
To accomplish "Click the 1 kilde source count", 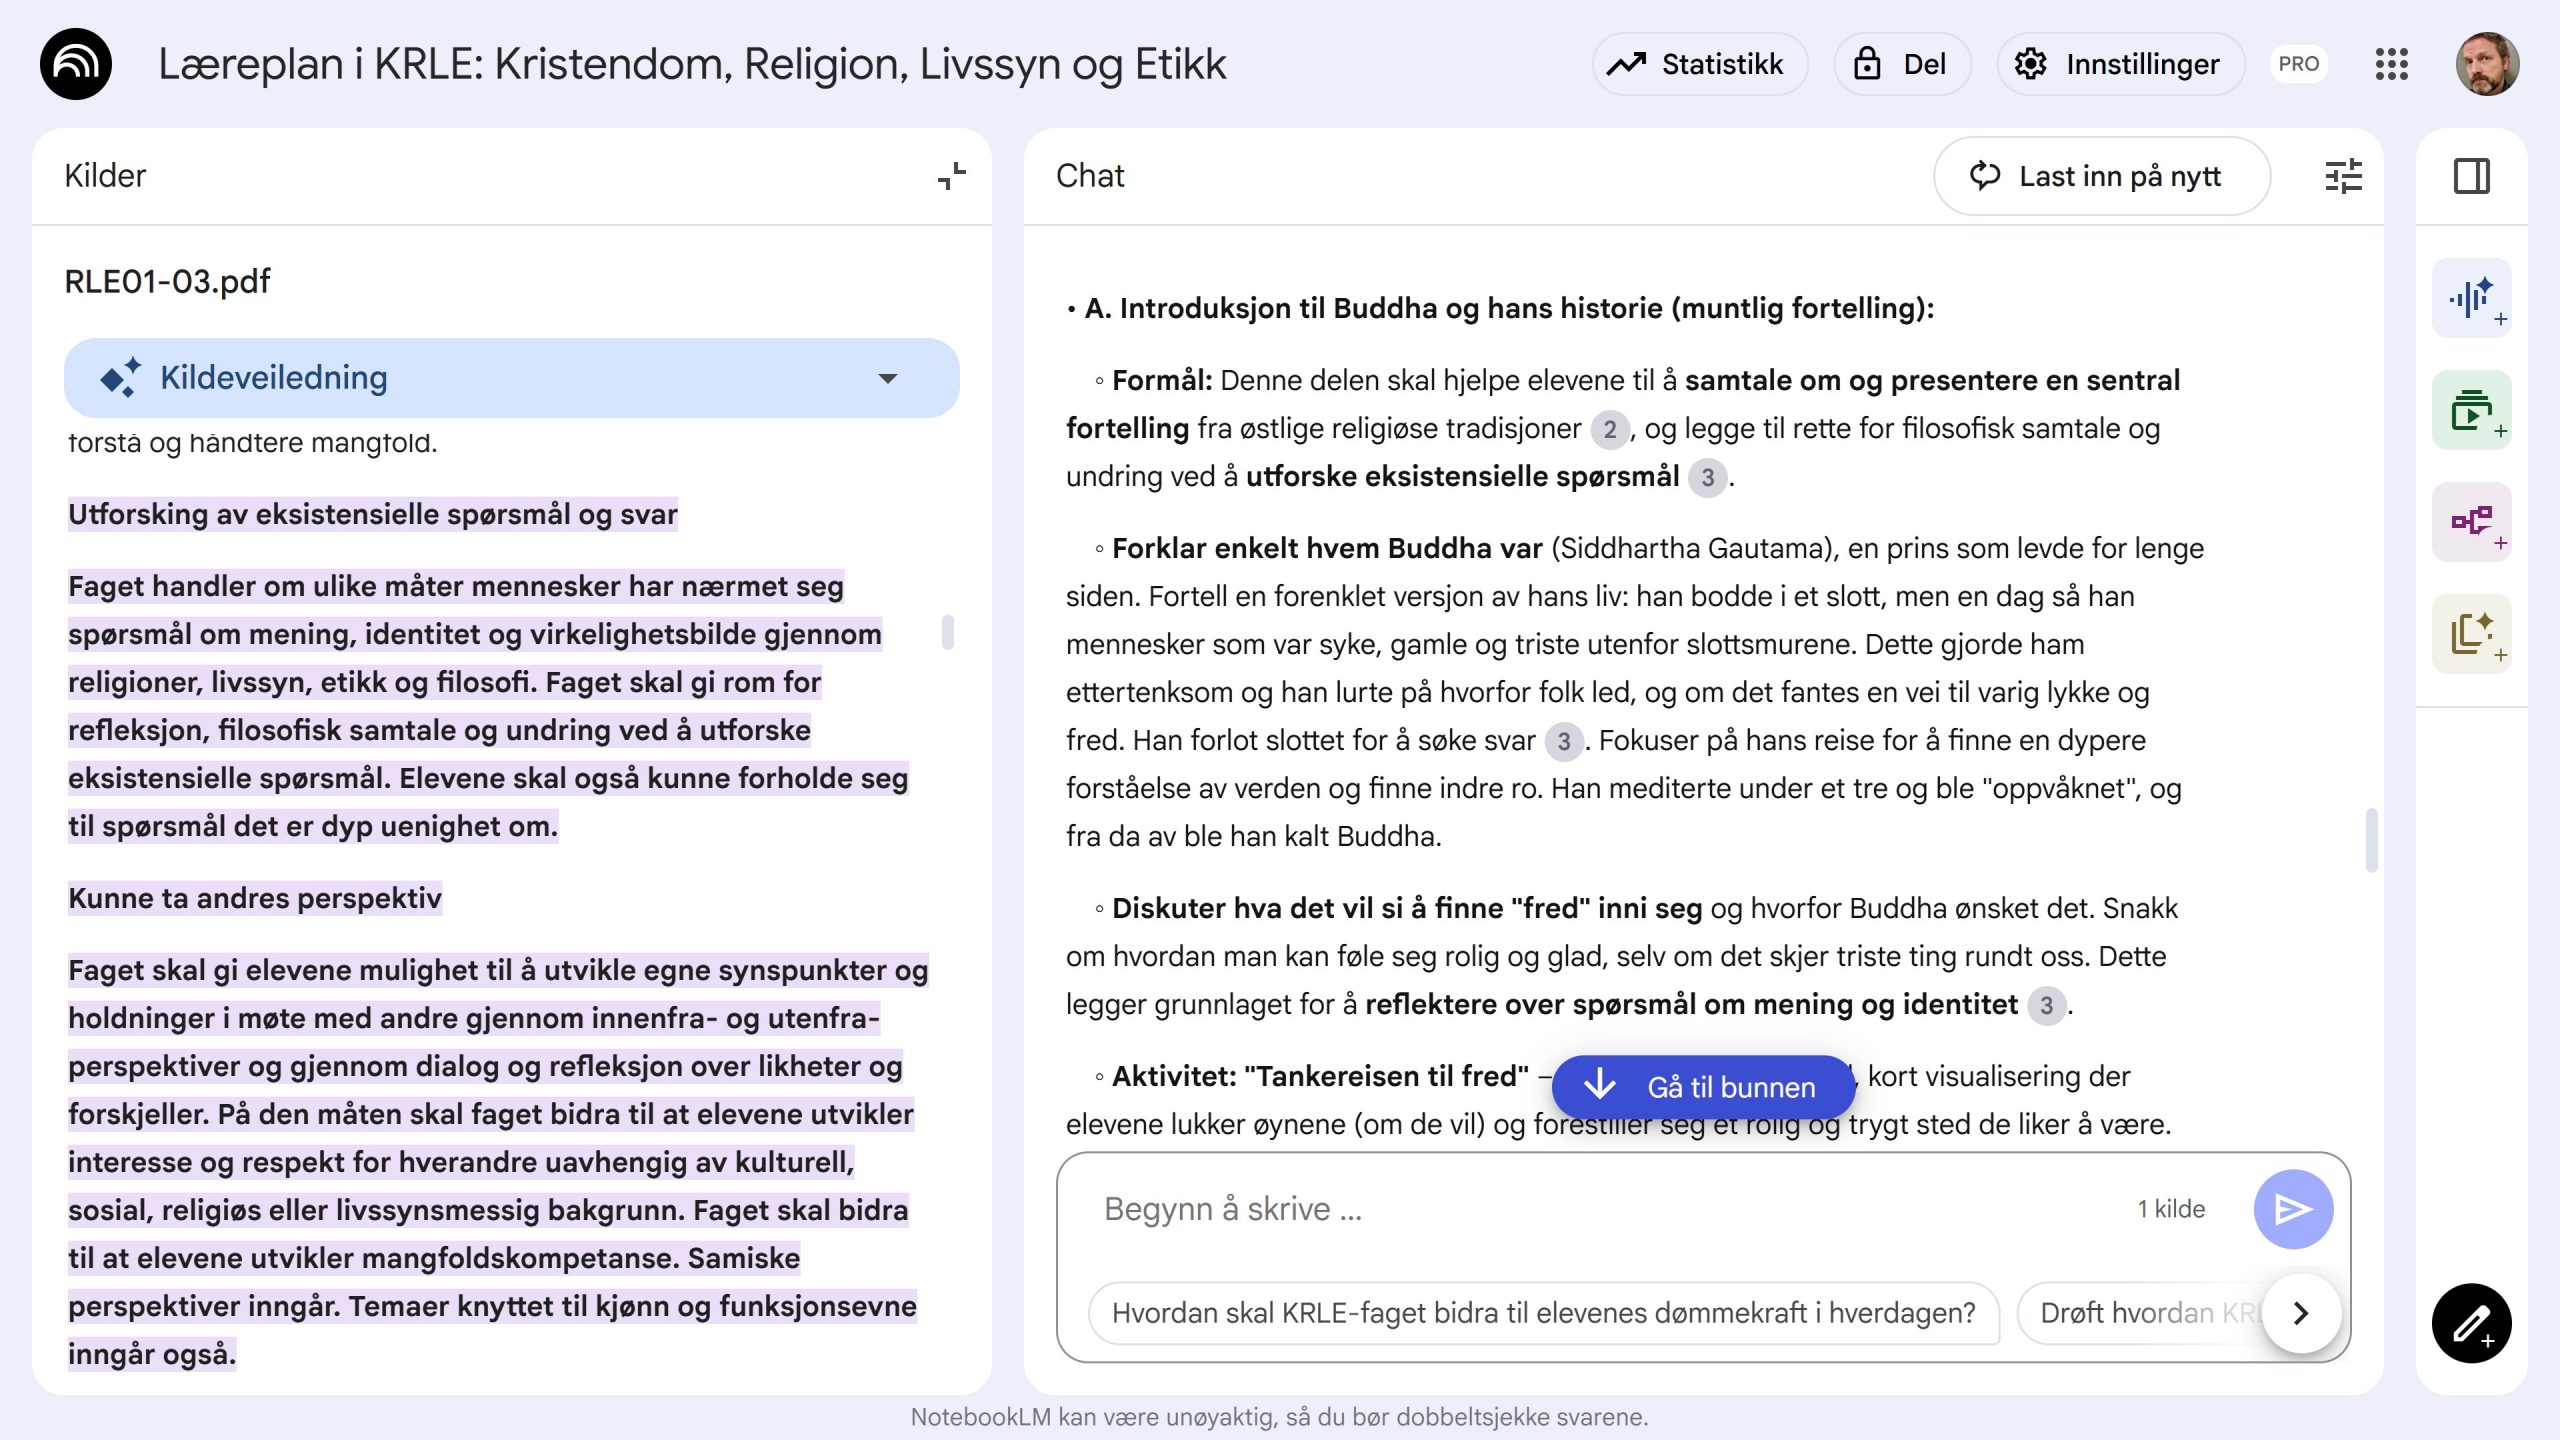I will click(x=2171, y=1209).
